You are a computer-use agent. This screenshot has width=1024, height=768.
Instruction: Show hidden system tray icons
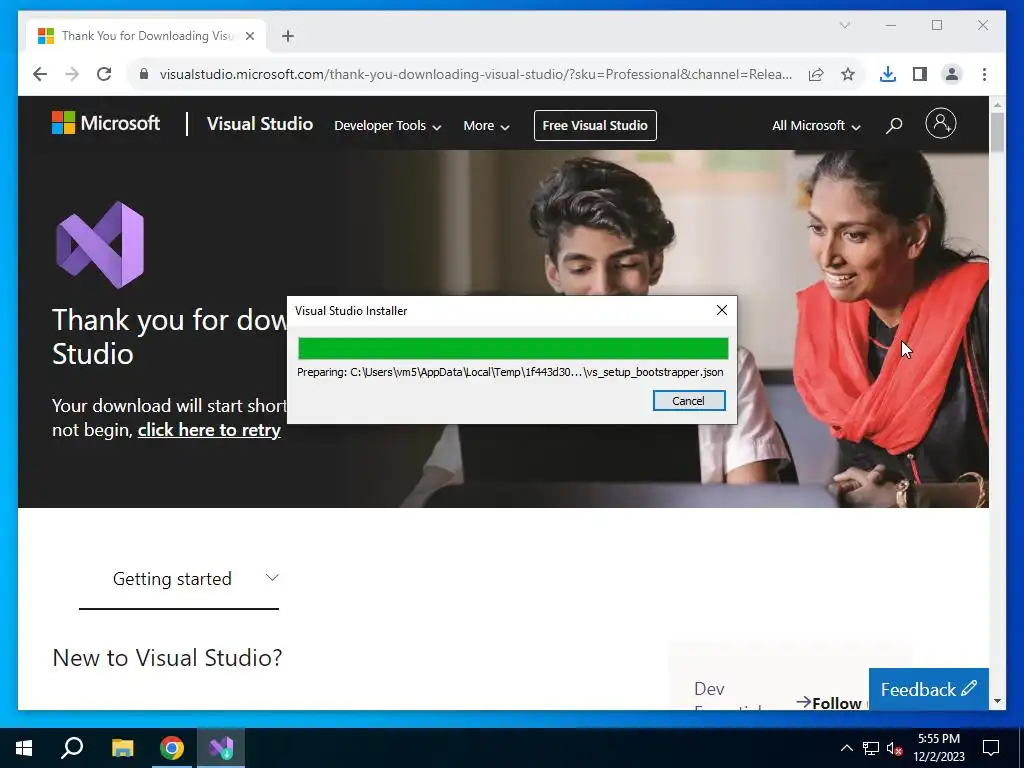846,748
